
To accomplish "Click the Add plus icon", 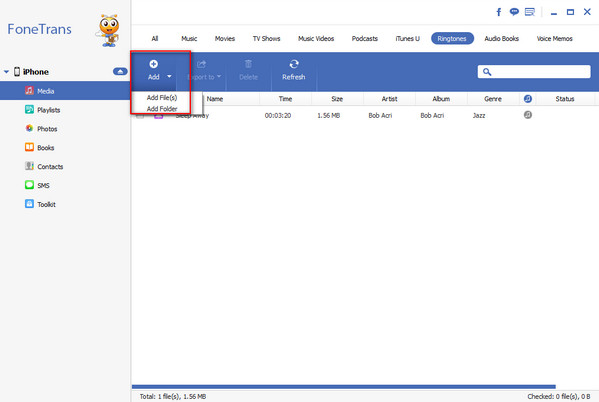I will (x=153, y=64).
